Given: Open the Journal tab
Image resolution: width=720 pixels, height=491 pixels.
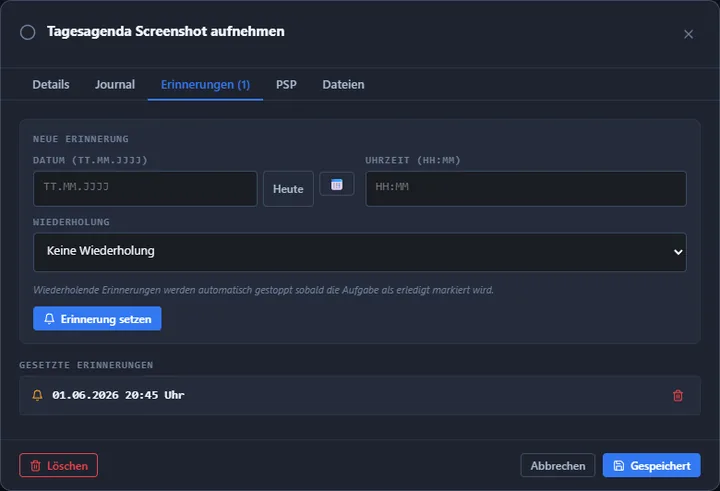Looking at the screenshot, I should 115,85.
